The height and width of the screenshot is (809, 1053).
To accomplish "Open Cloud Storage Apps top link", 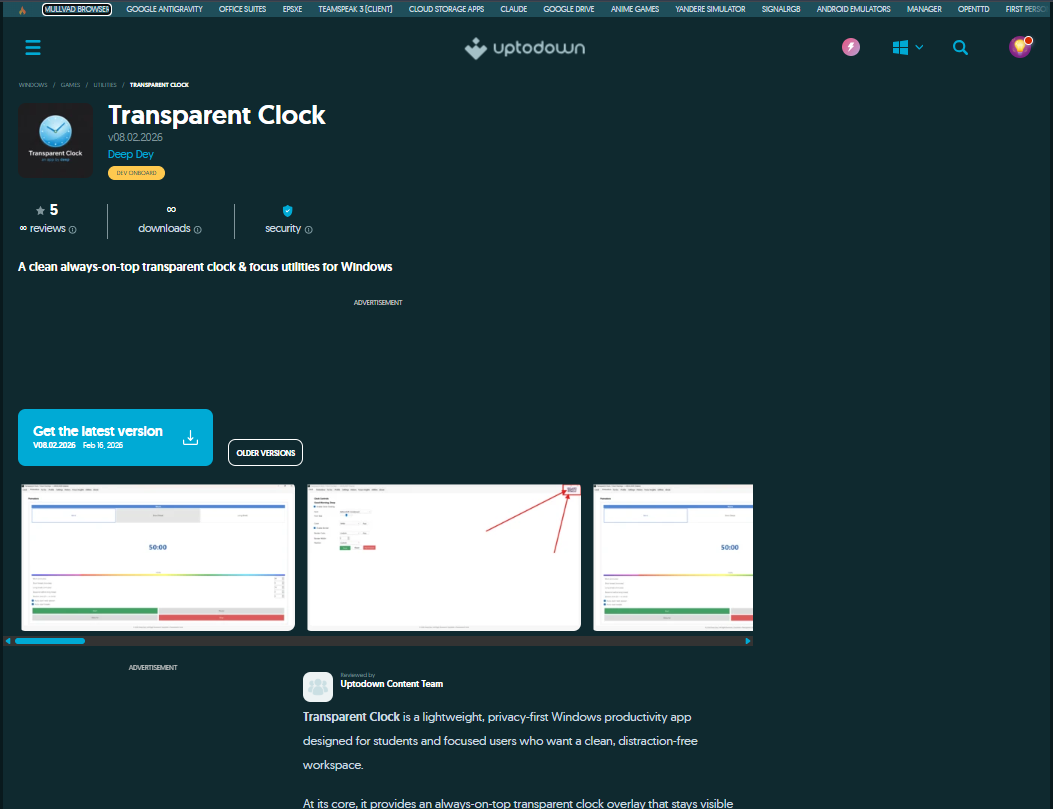I will (x=447, y=9).
